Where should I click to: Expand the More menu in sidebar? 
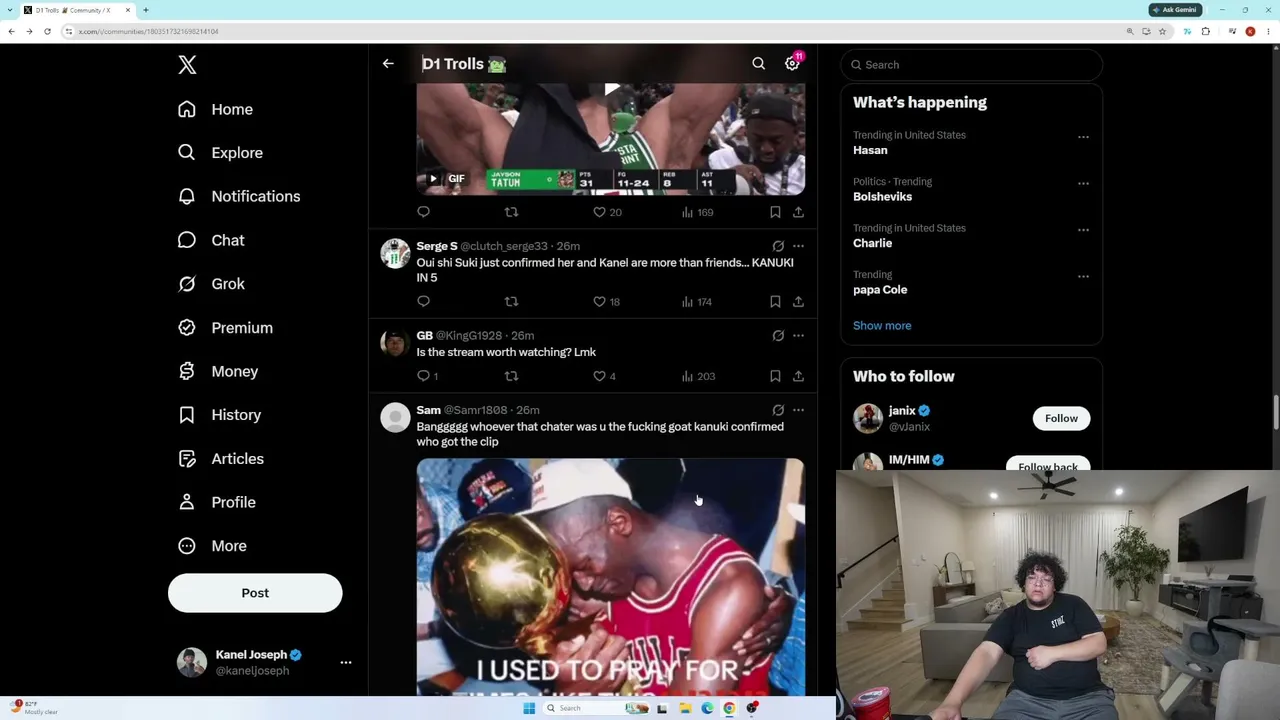point(212,546)
